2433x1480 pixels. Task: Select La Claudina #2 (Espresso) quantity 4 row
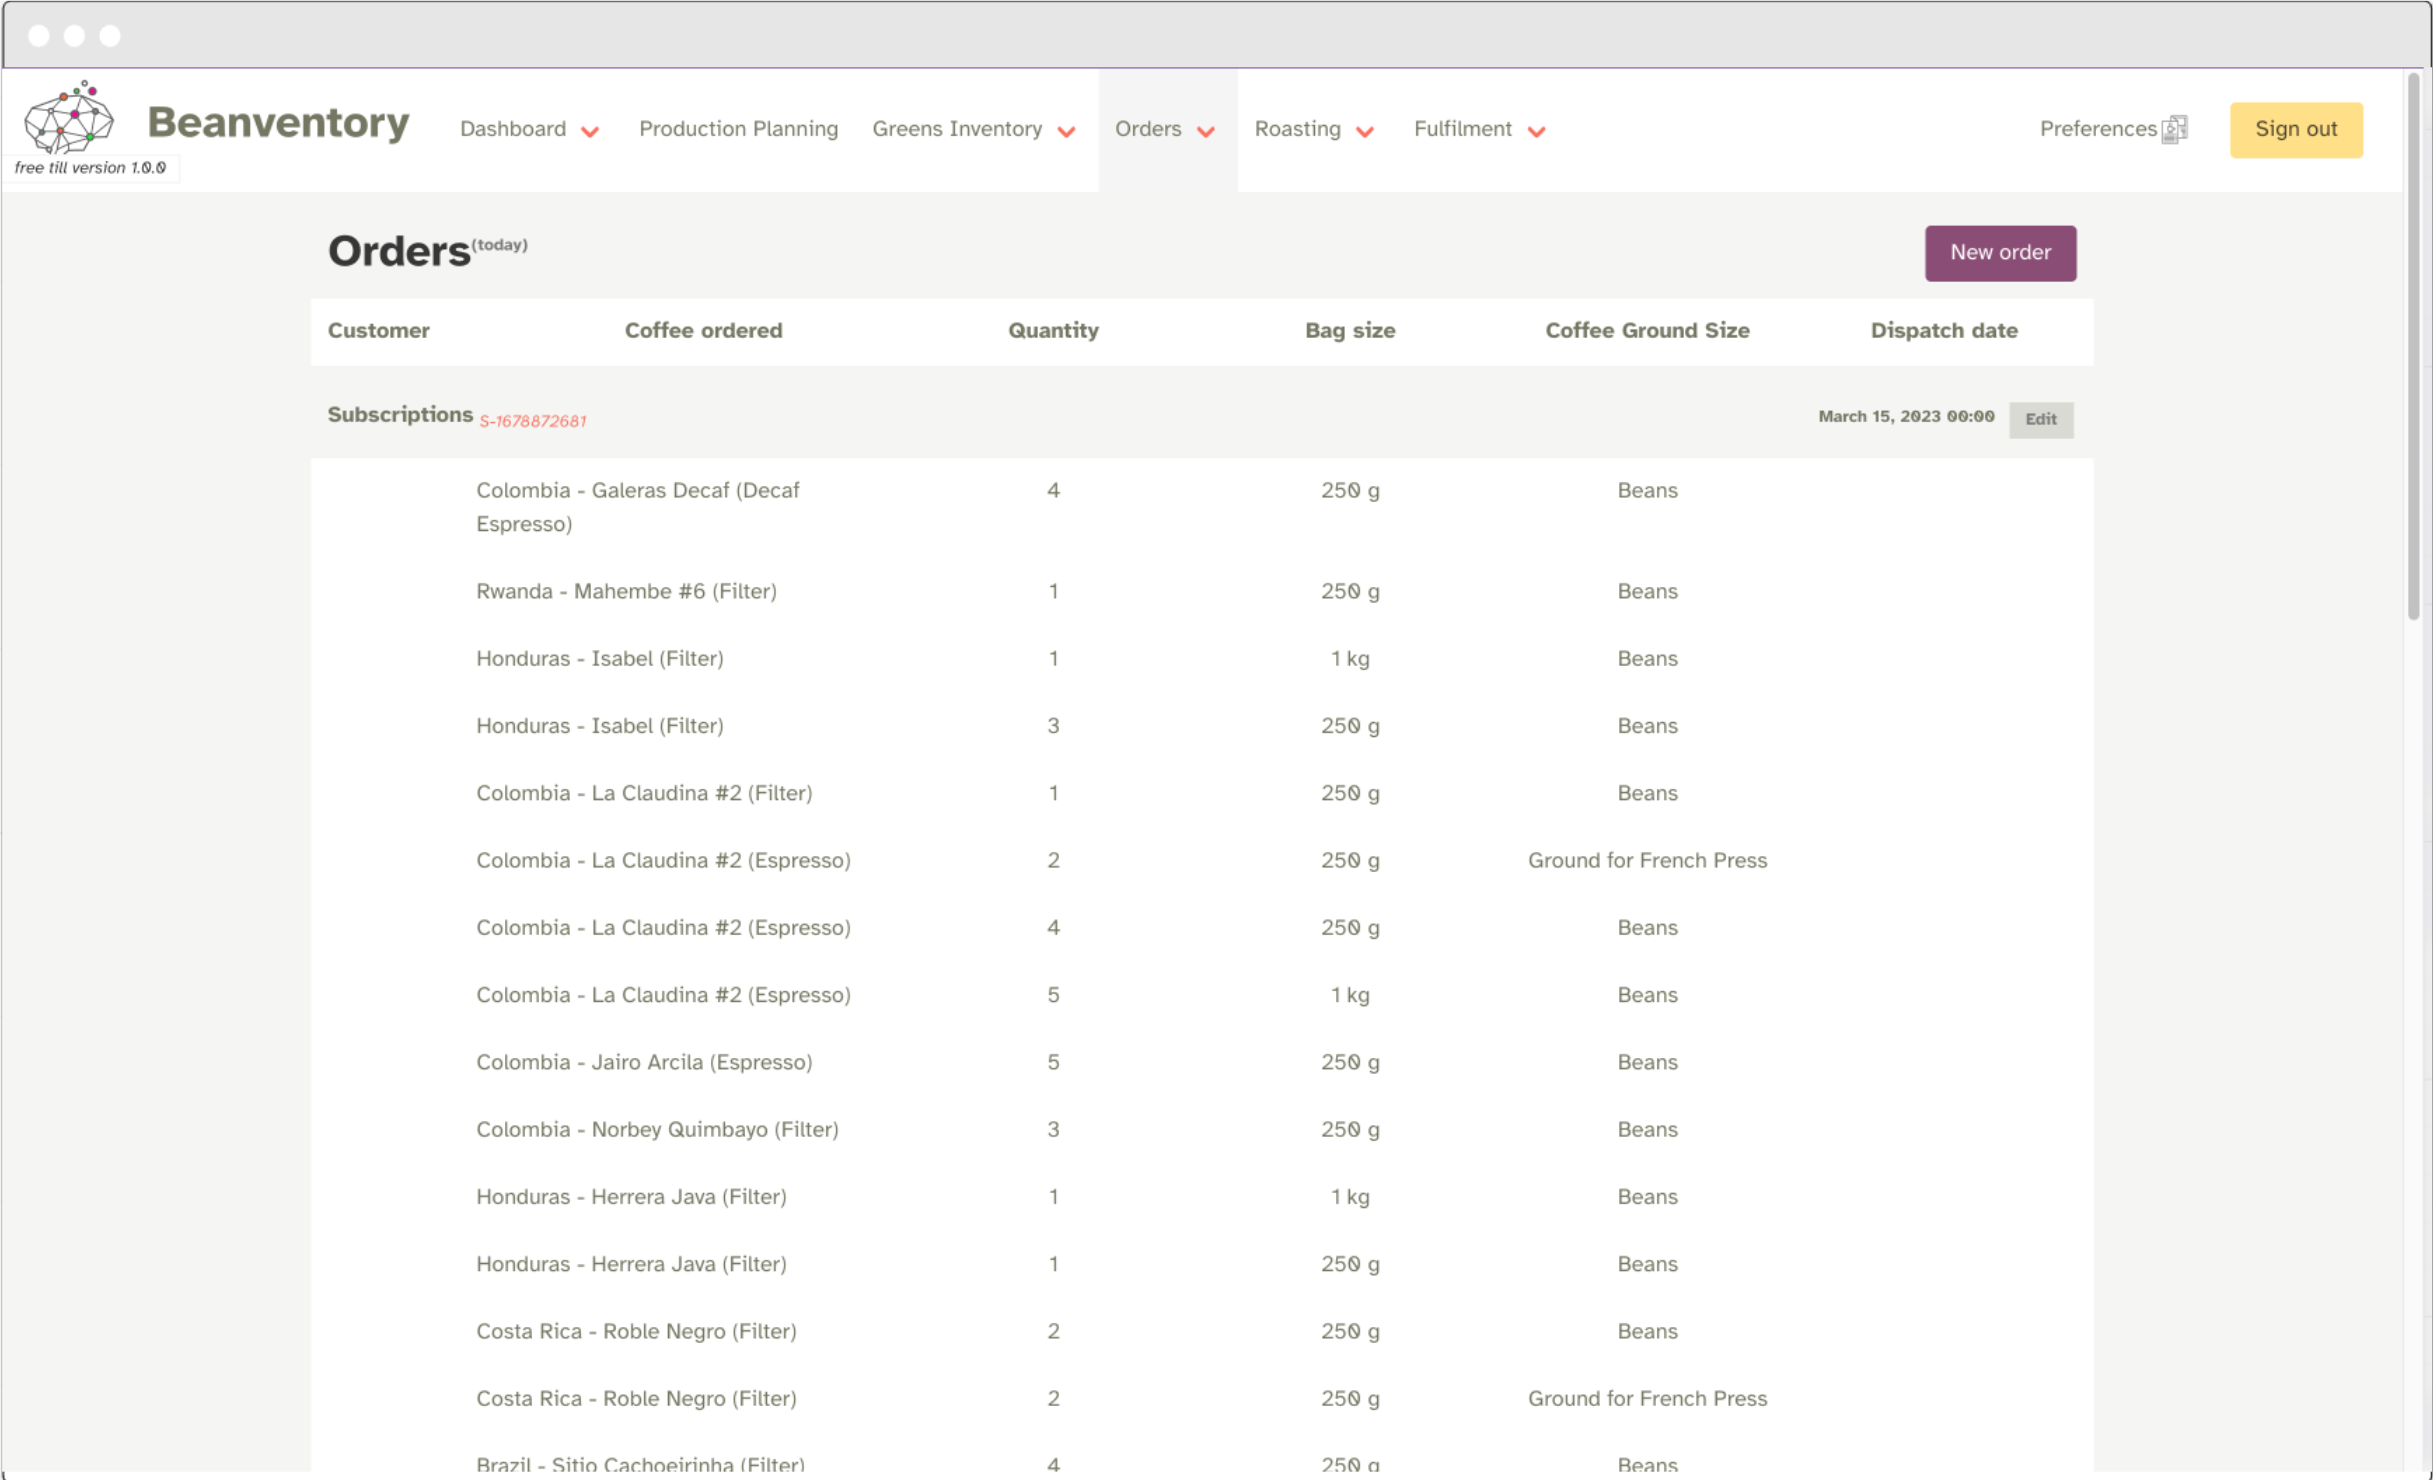click(1201, 928)
